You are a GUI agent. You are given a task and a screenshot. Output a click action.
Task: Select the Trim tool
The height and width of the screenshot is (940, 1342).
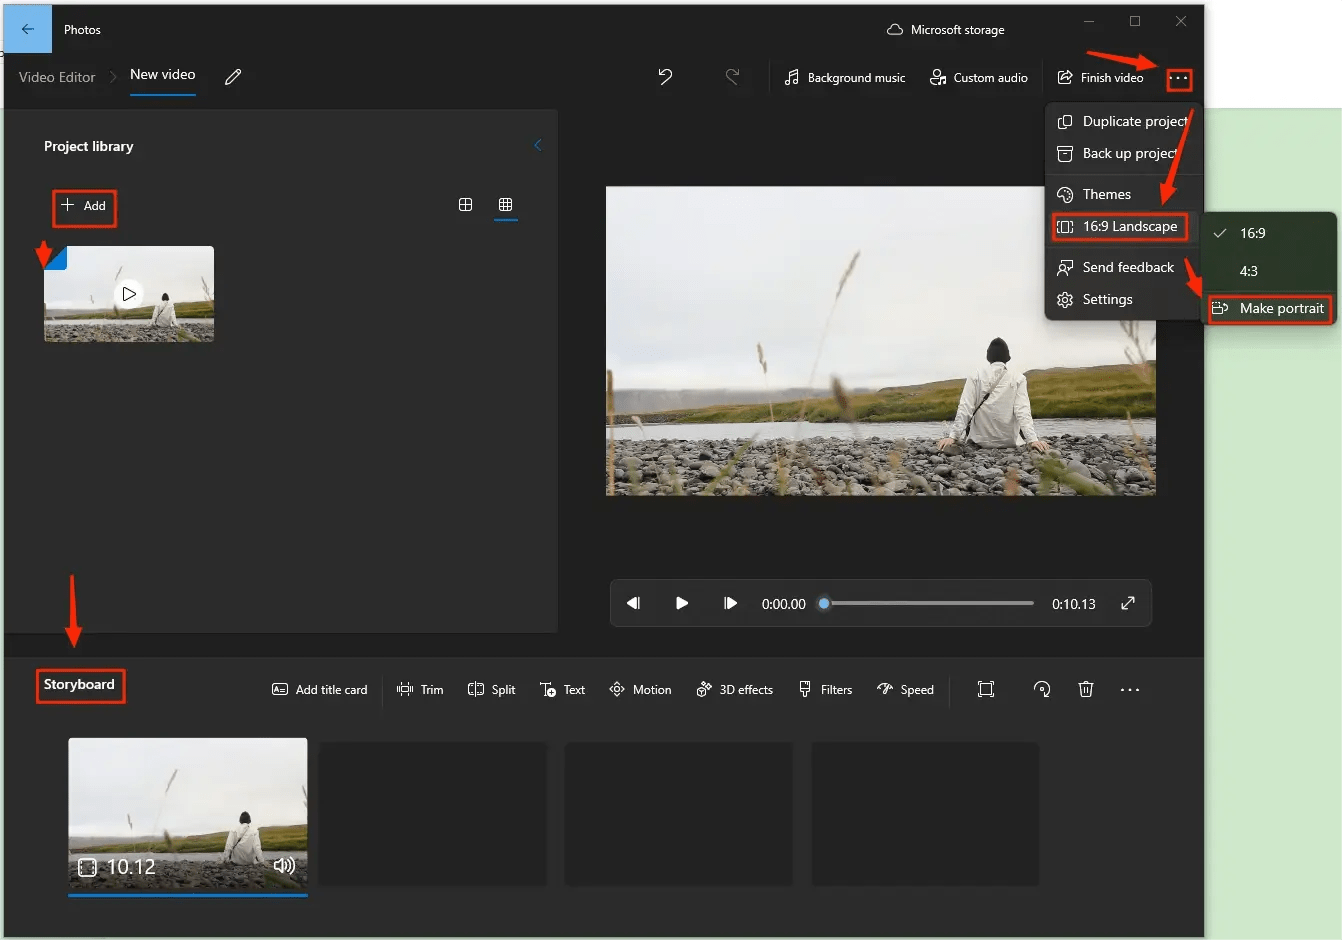coord(421,689)
